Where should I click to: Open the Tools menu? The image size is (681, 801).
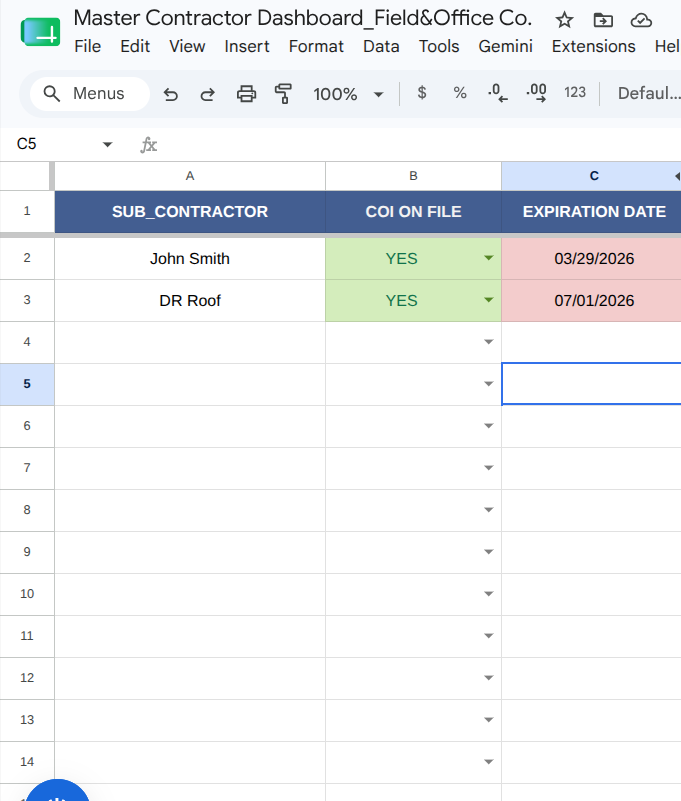click(x=439, y=46)
